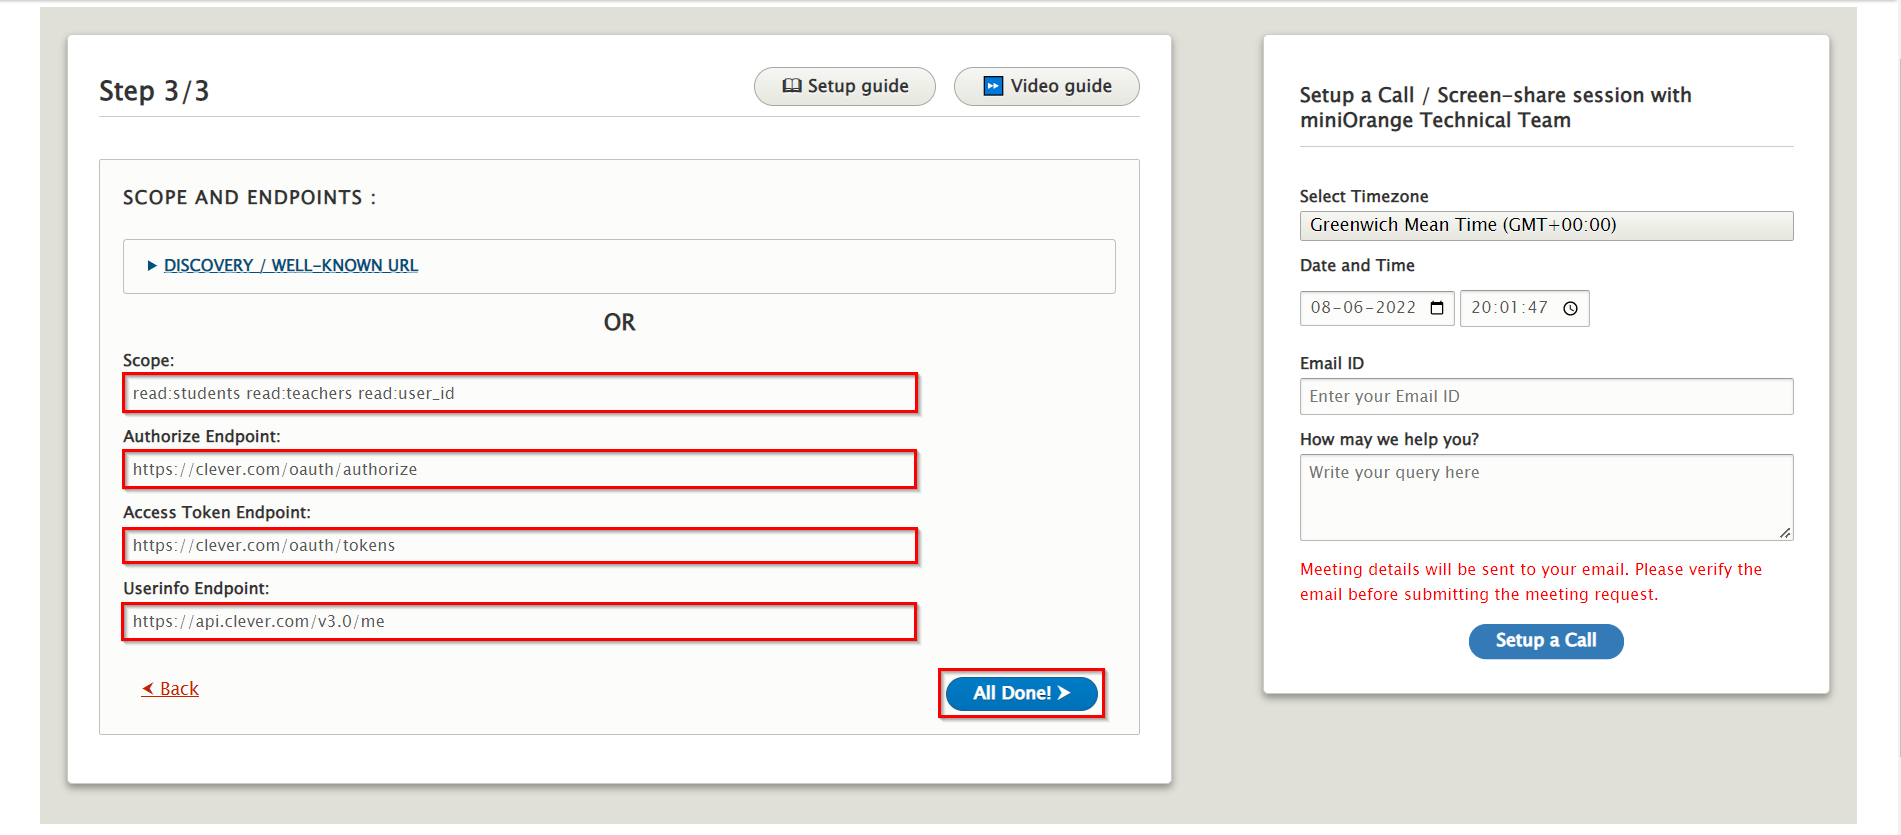
Task: Click the Setup a Call button
Action: [1545, 641]
